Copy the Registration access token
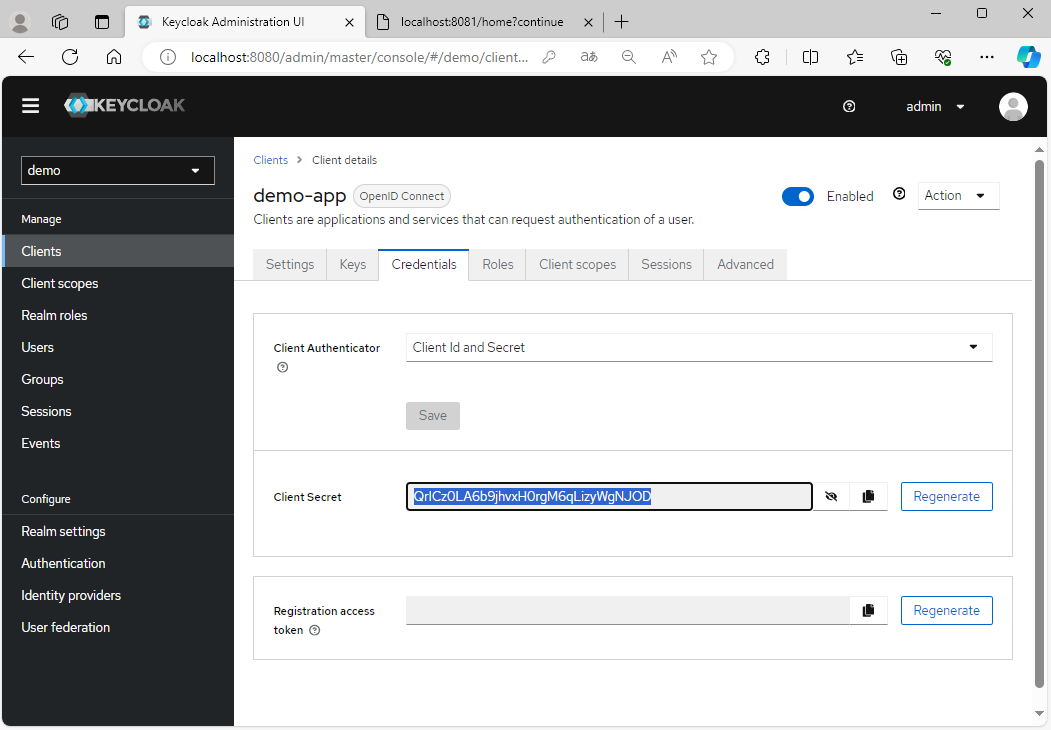The width and height of the screenshot is (1051, 730). click(867, 610)
